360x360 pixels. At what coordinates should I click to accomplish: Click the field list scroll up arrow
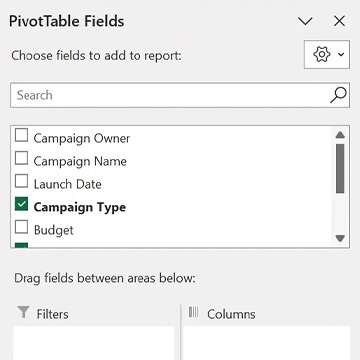[340, 135]
